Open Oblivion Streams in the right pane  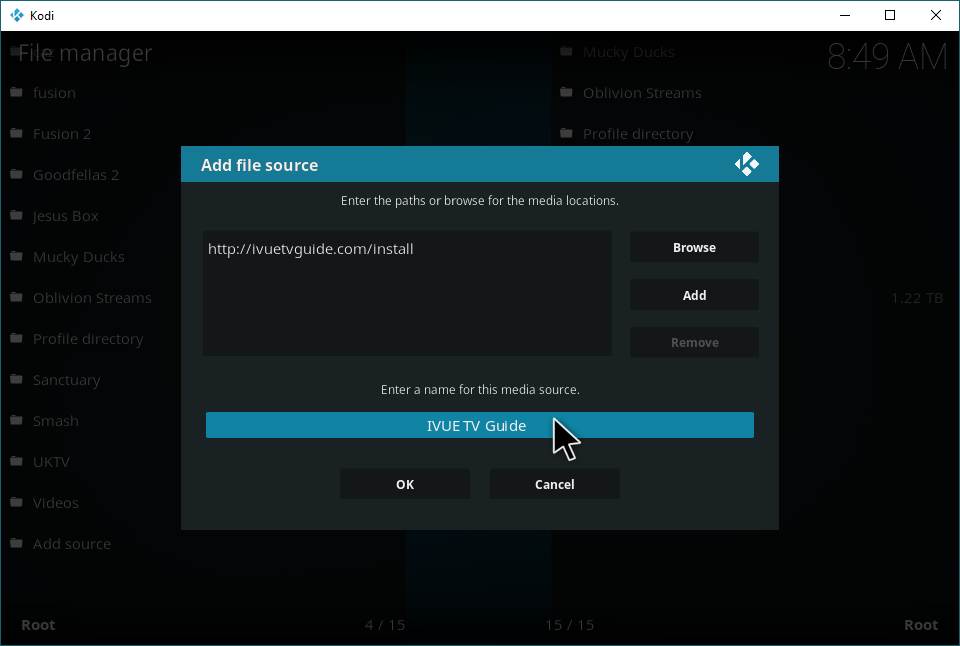pos(642,93)
